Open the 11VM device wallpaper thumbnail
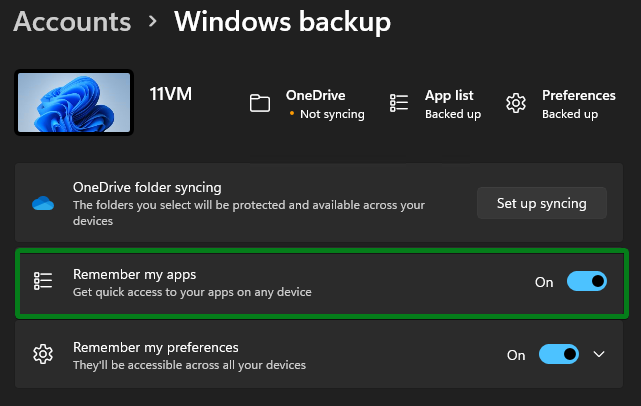This screenshot has height=406, width=641. tap(74, 102)
